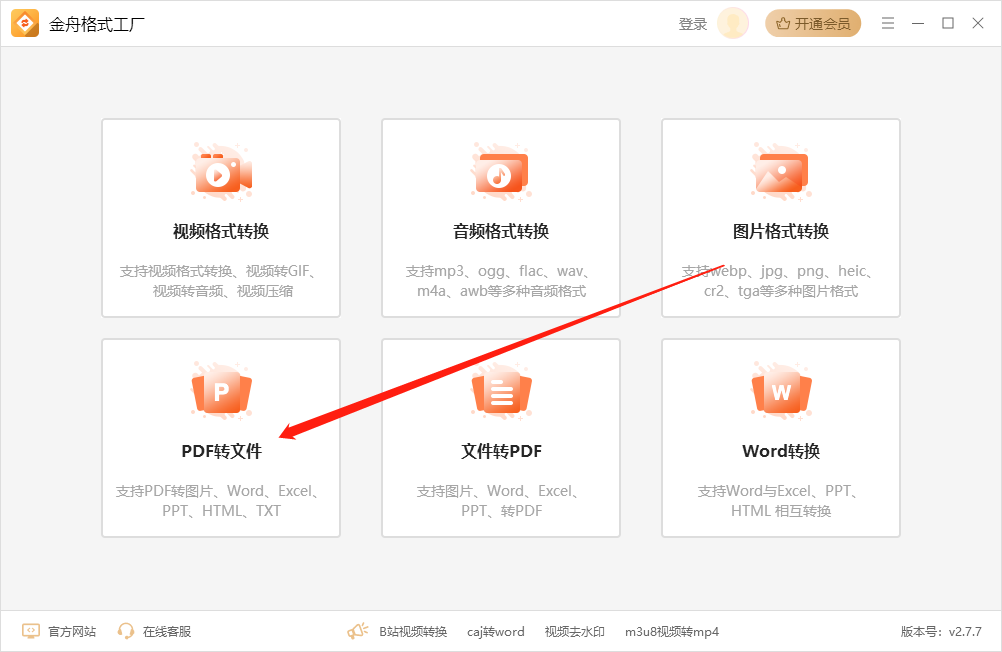Click the megaphone icon near B站视频转换
Image resolution: width=1002 pixels, height=652 pixels.
[x=357, y=630]
